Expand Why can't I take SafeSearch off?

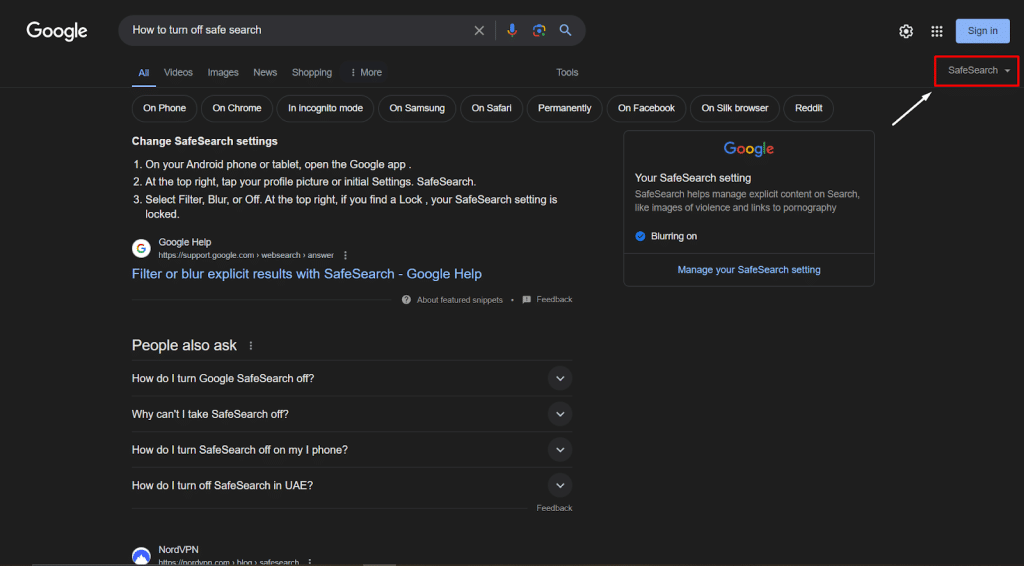tap(560, 414)
